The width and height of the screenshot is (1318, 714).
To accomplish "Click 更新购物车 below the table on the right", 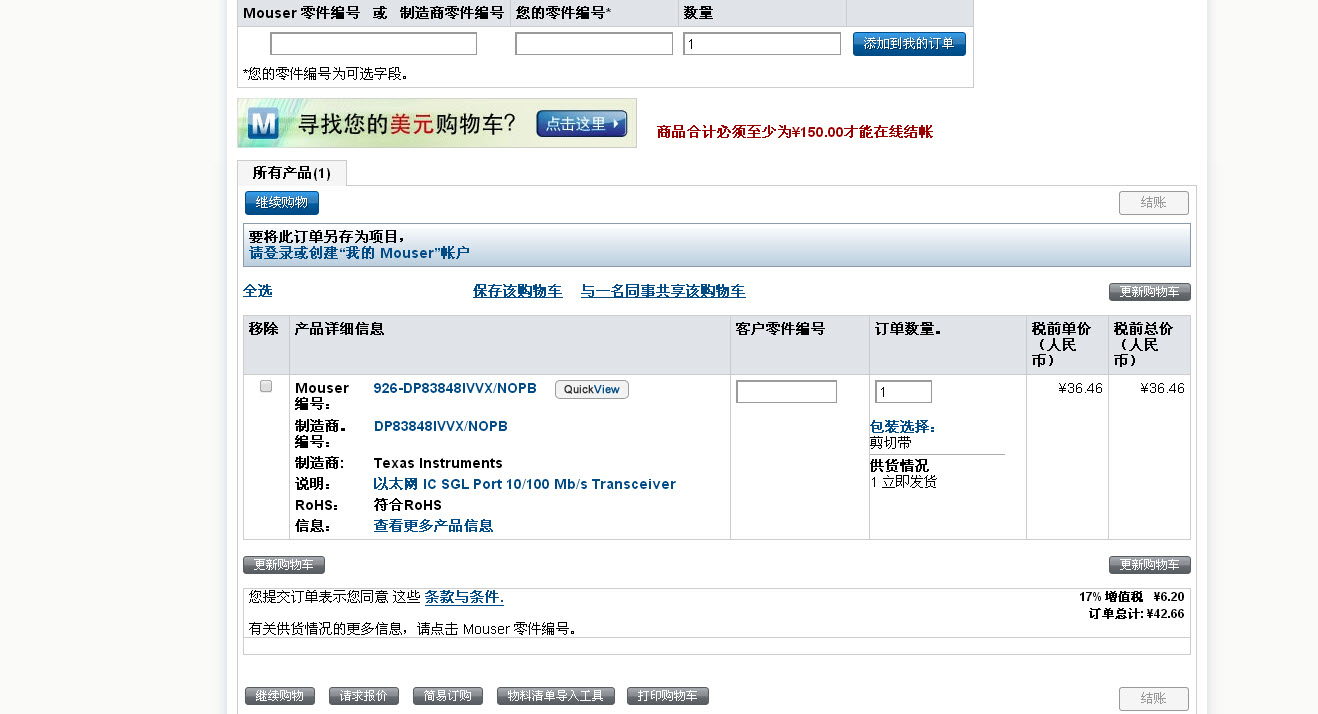I will coord(1150,565).
